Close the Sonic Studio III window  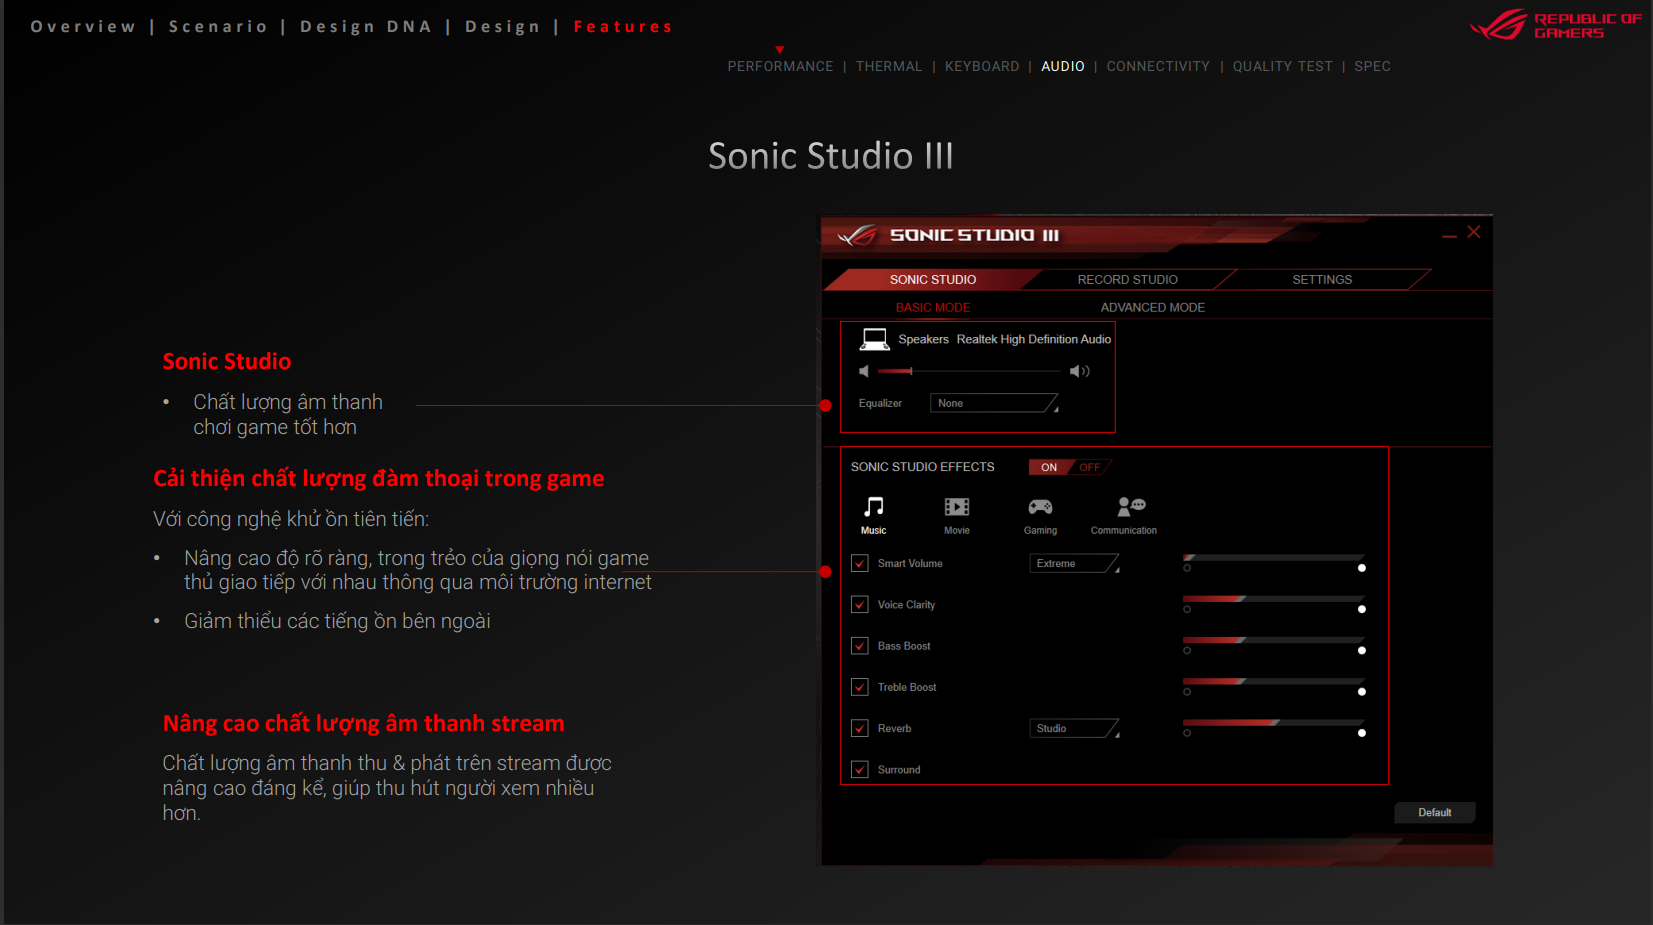(1474, 232)
